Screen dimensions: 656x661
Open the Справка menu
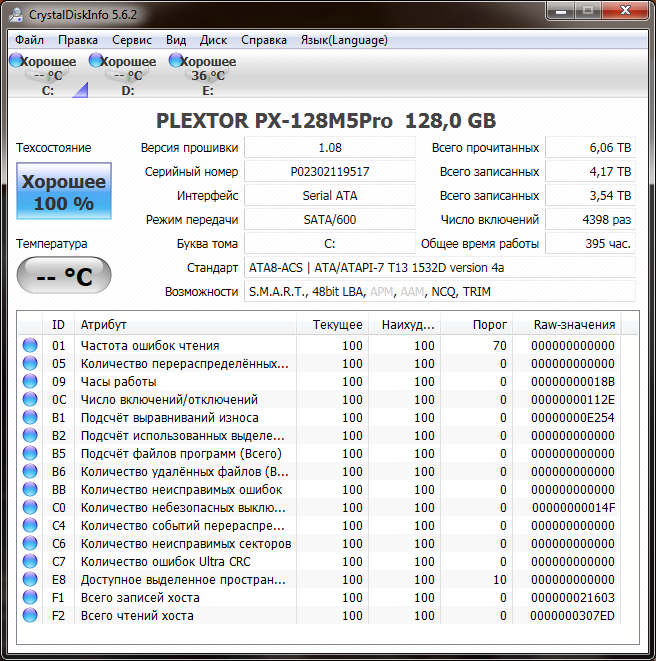[x=264, y=40]
